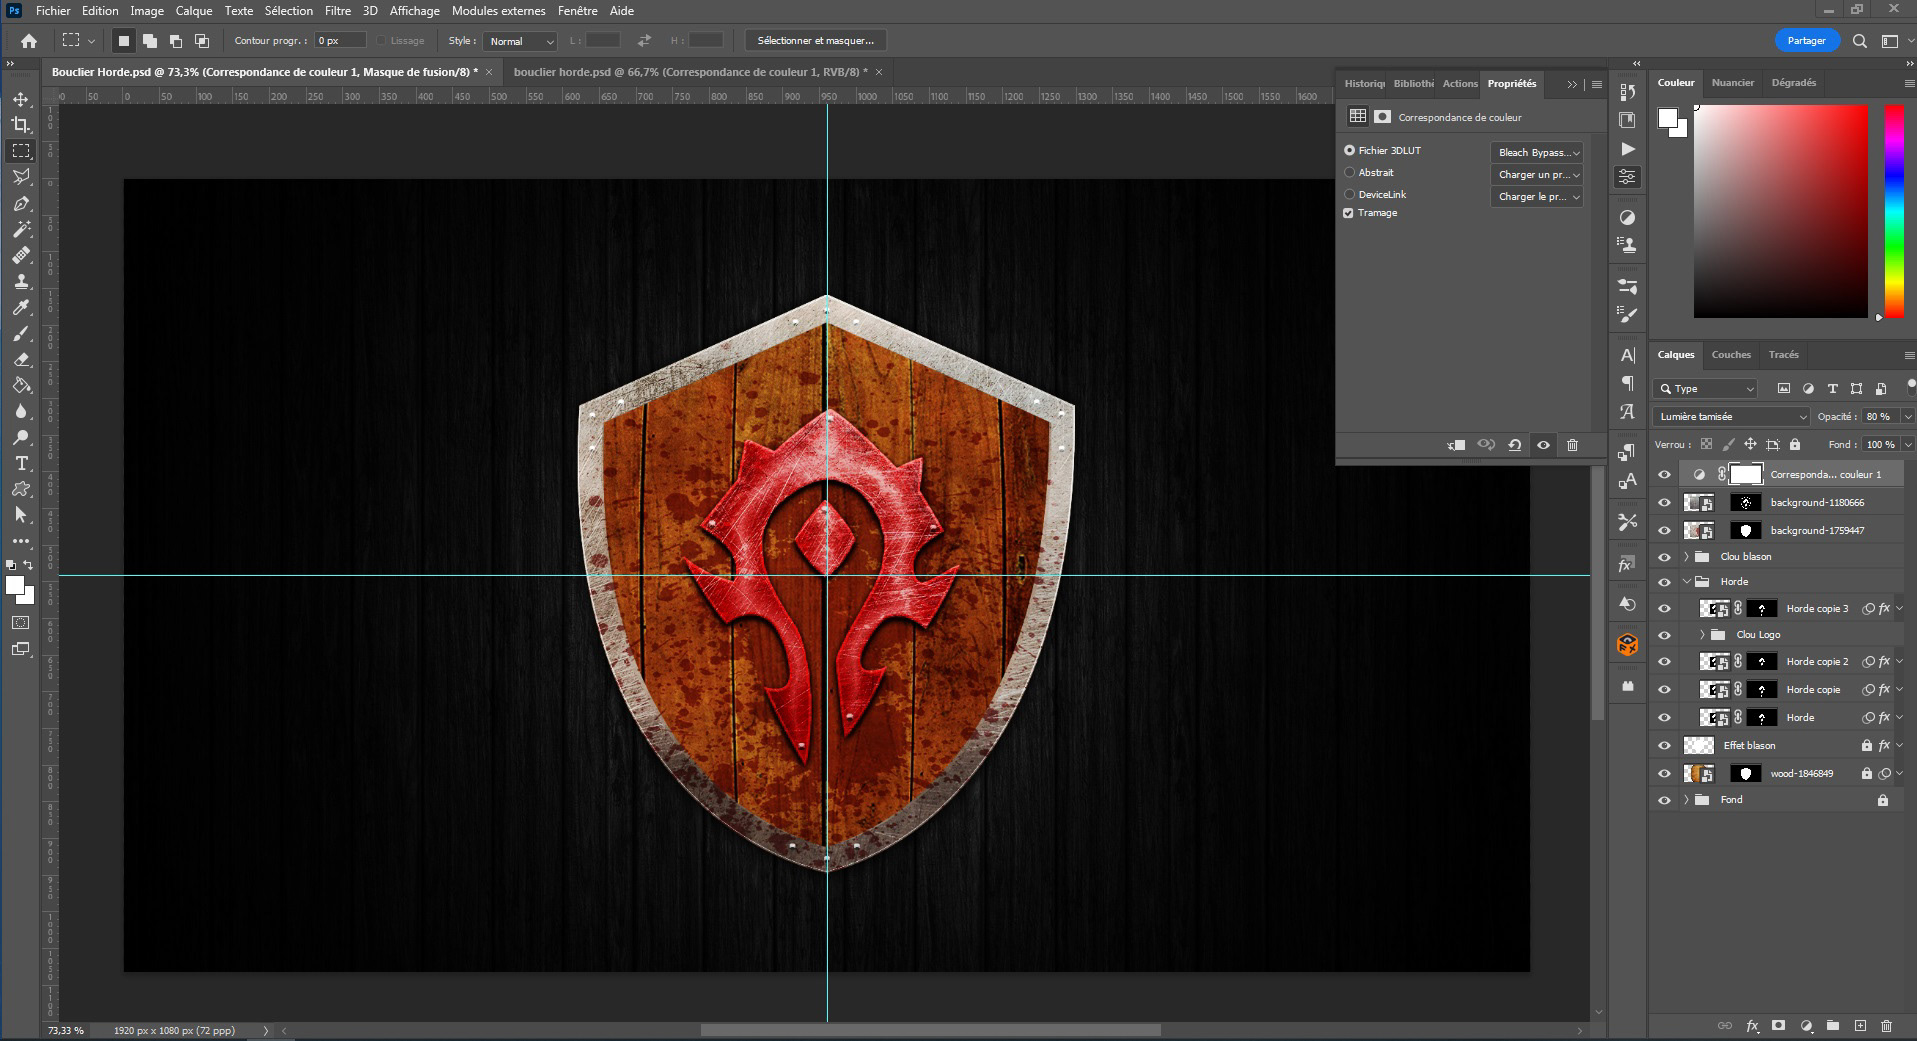The image size is (1917, 1041).
Task: Open the orange FX plugin panel icon
Action: tap(1627, 645)
